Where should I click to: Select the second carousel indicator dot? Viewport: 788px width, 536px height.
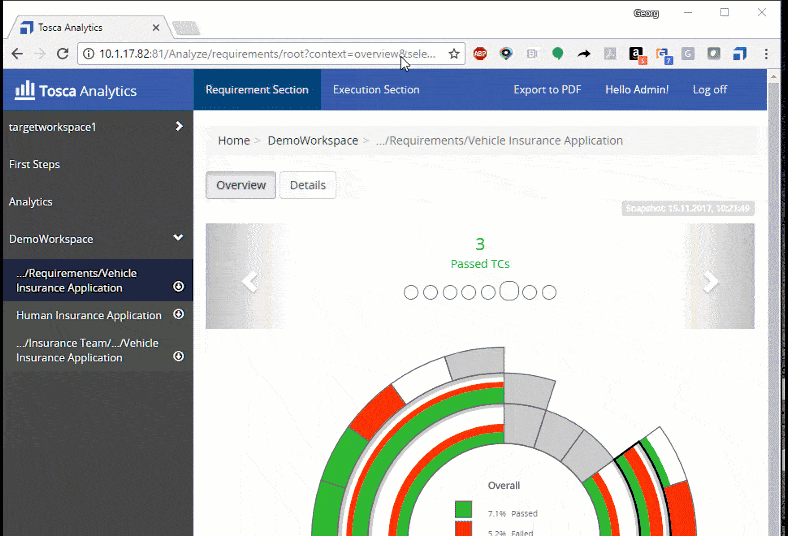(430, 292)
